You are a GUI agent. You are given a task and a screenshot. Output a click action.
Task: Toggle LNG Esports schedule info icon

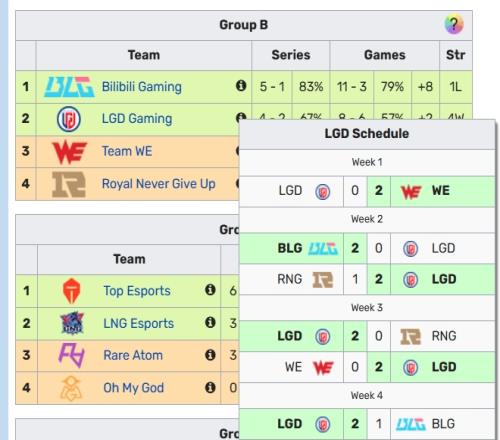[x=210, y=322]
